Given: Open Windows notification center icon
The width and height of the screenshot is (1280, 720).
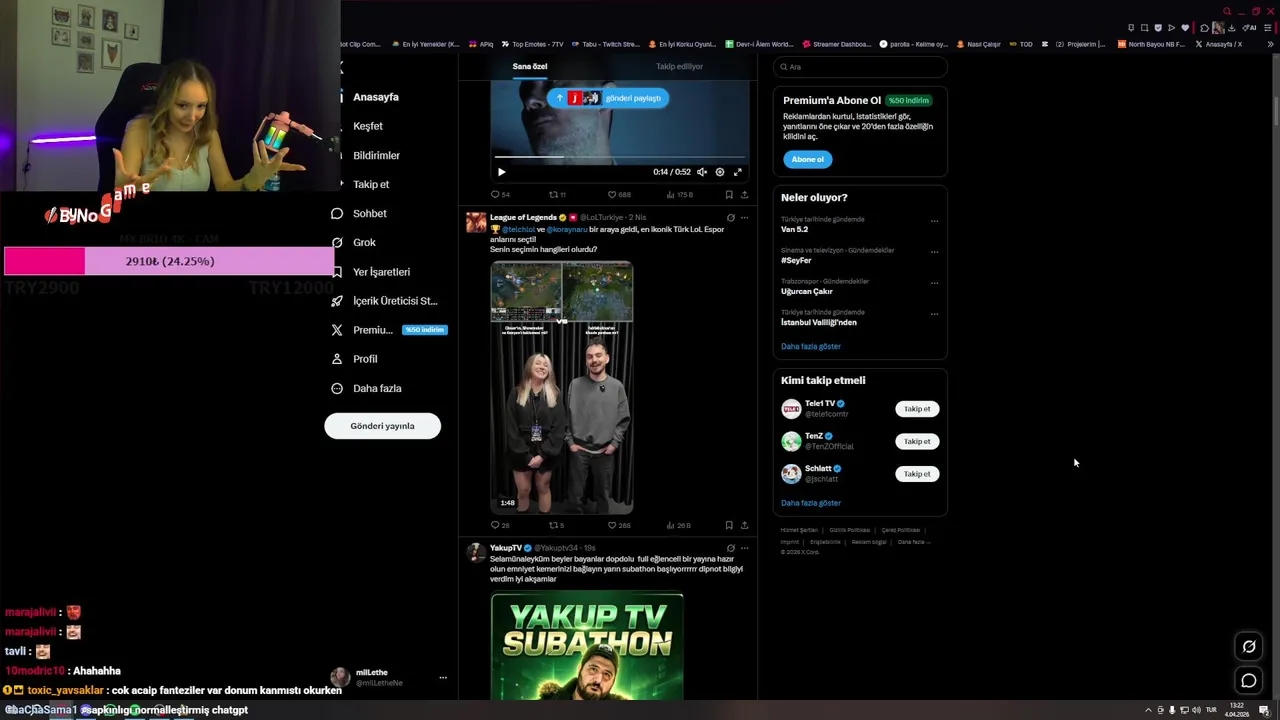Looking at the screenshot, I should (1264, 710).
